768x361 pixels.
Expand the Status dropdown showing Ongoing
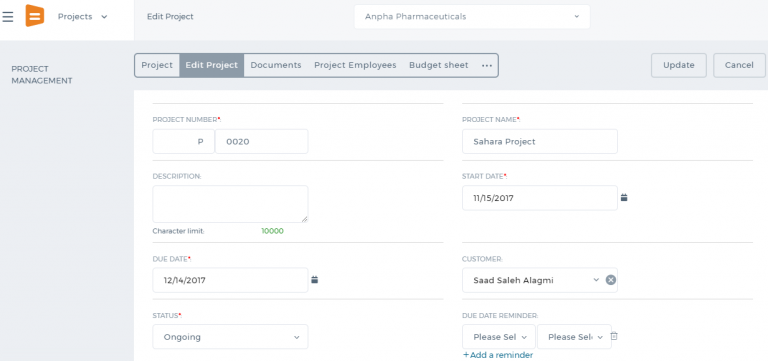[230, 337]
